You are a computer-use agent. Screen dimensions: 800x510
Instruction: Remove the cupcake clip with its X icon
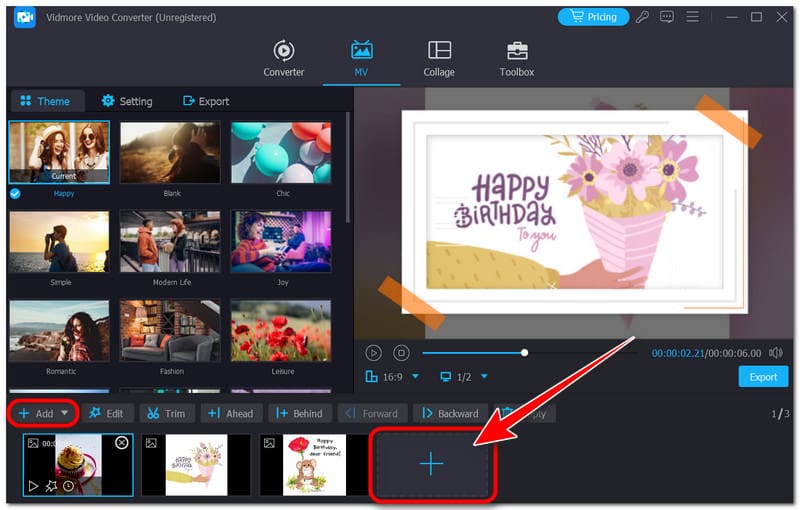point(122,442)
